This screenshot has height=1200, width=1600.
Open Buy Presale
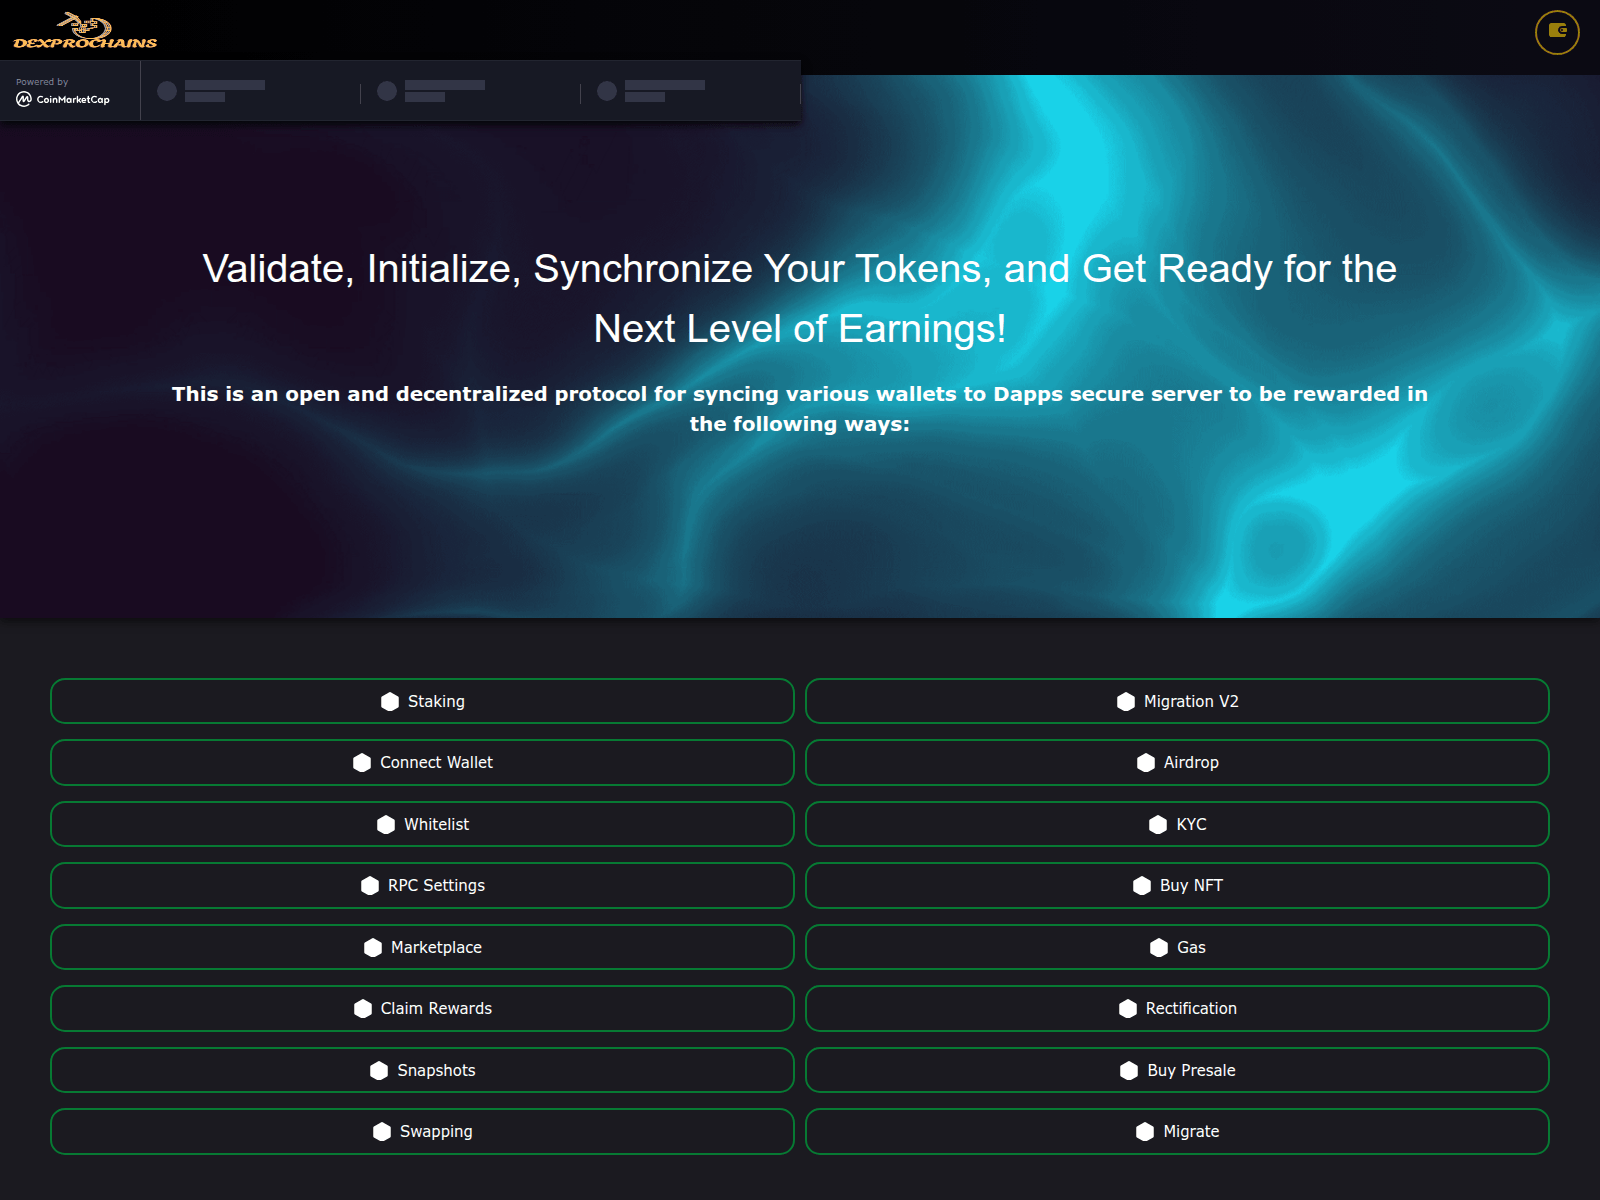point(1178,1070)
